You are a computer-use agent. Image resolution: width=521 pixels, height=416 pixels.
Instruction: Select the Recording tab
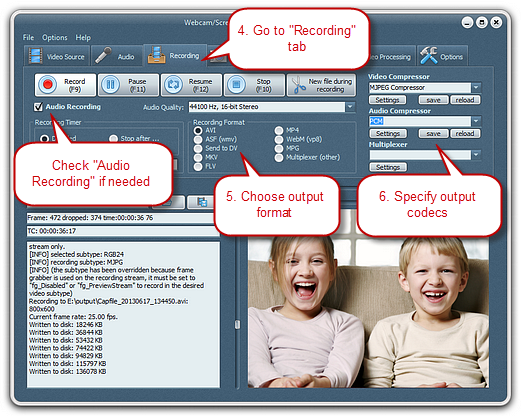tap(175, 55)
